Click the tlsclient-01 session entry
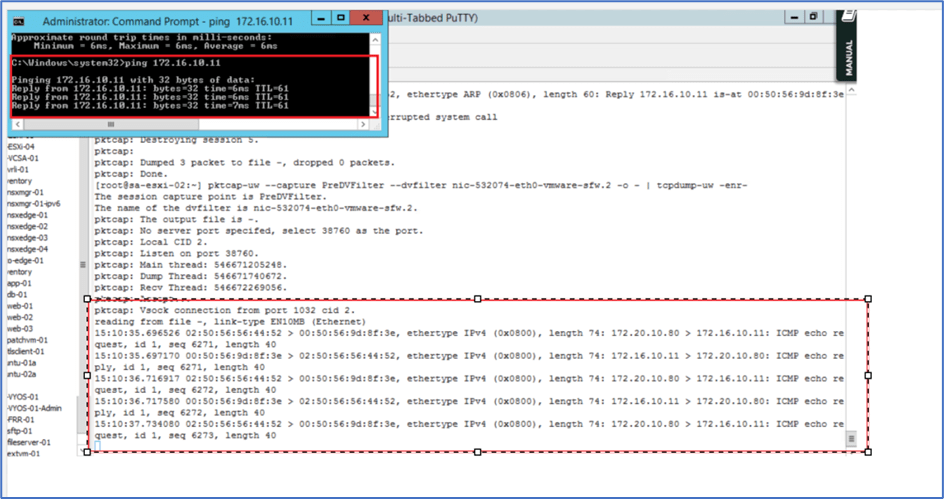944x499 pixels. pyautogui.click(x=26, y=351)
